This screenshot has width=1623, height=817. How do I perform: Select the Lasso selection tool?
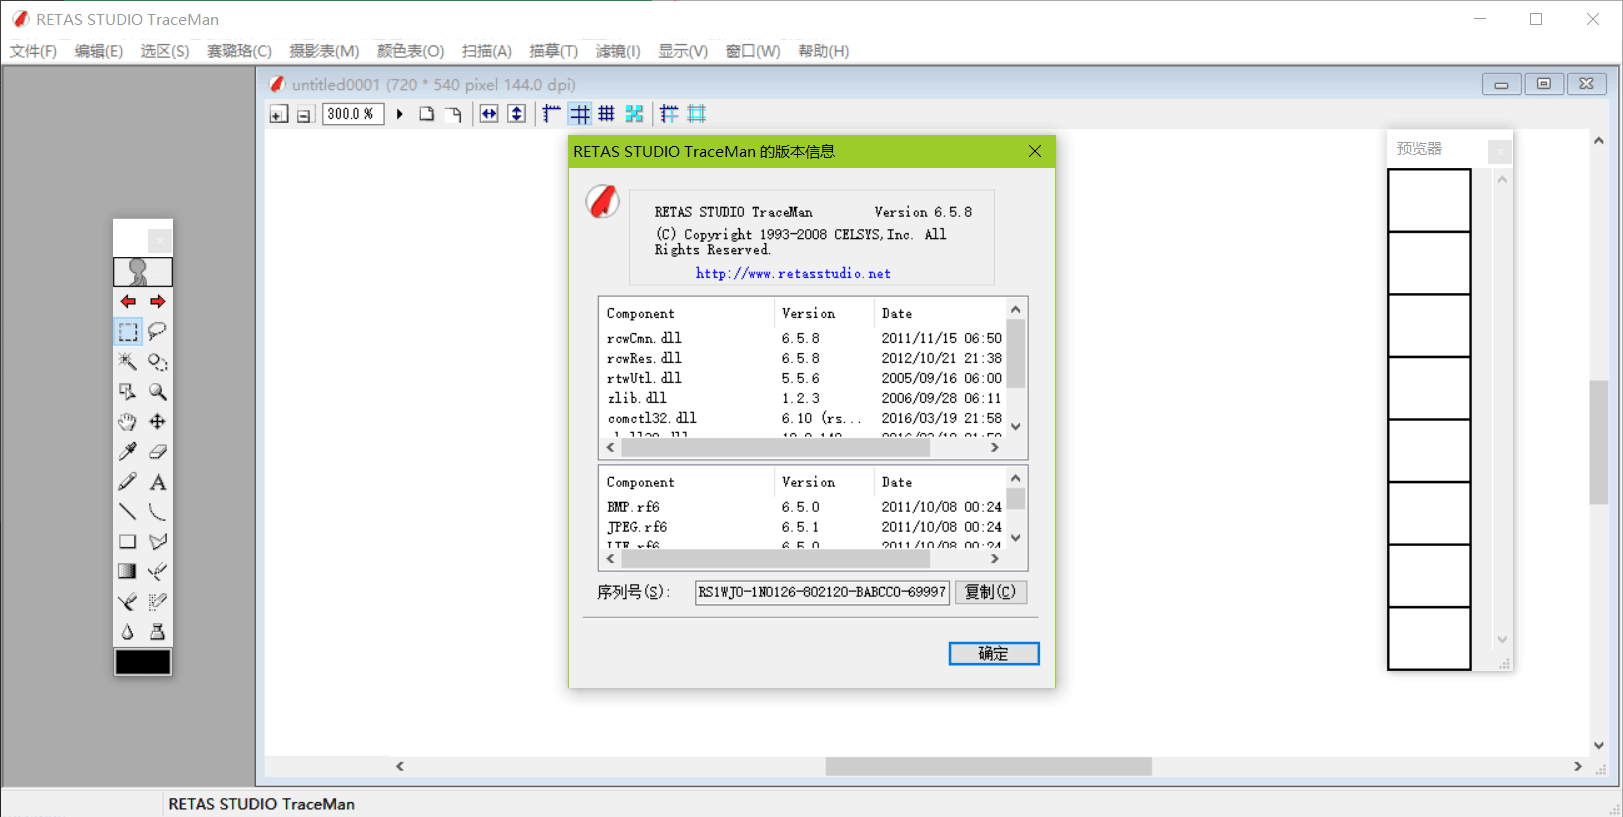[x=158, y=331]
